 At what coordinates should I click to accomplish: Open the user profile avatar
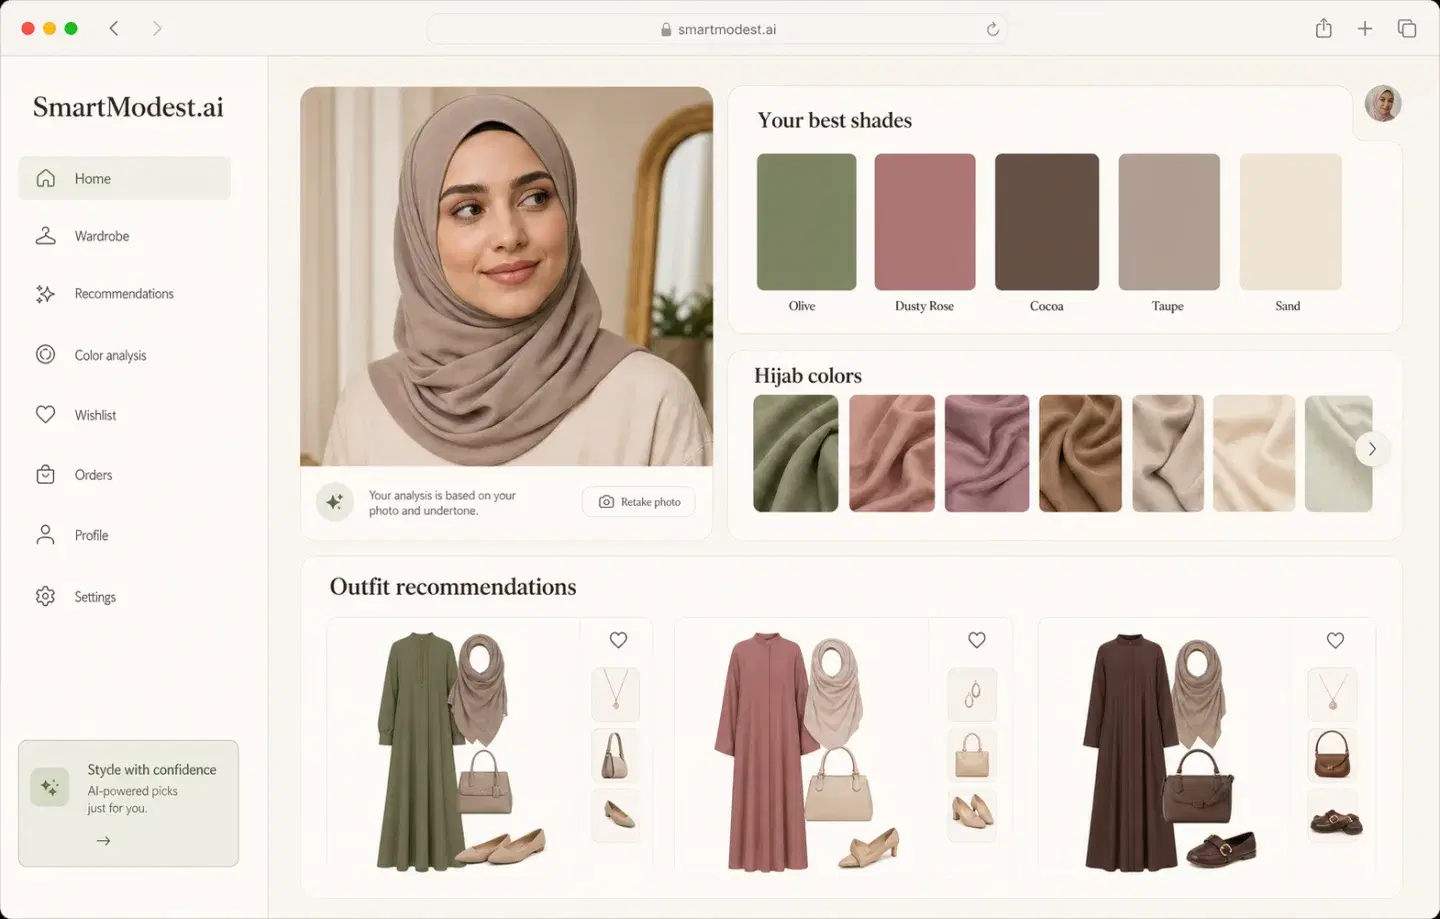click(1383, 103)
